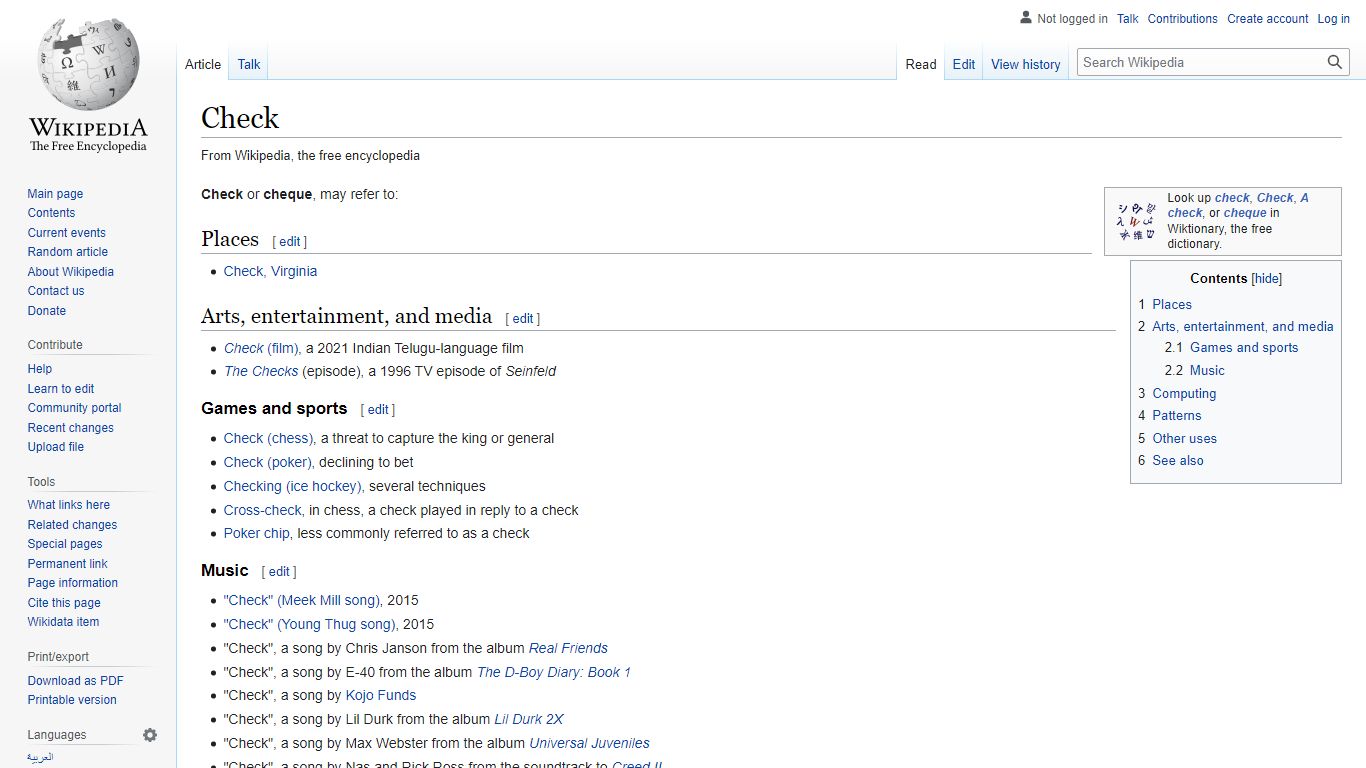Open "Check" (Young Thug song) link
Screen dimensions: 1366x768
[x=311, y=624]
